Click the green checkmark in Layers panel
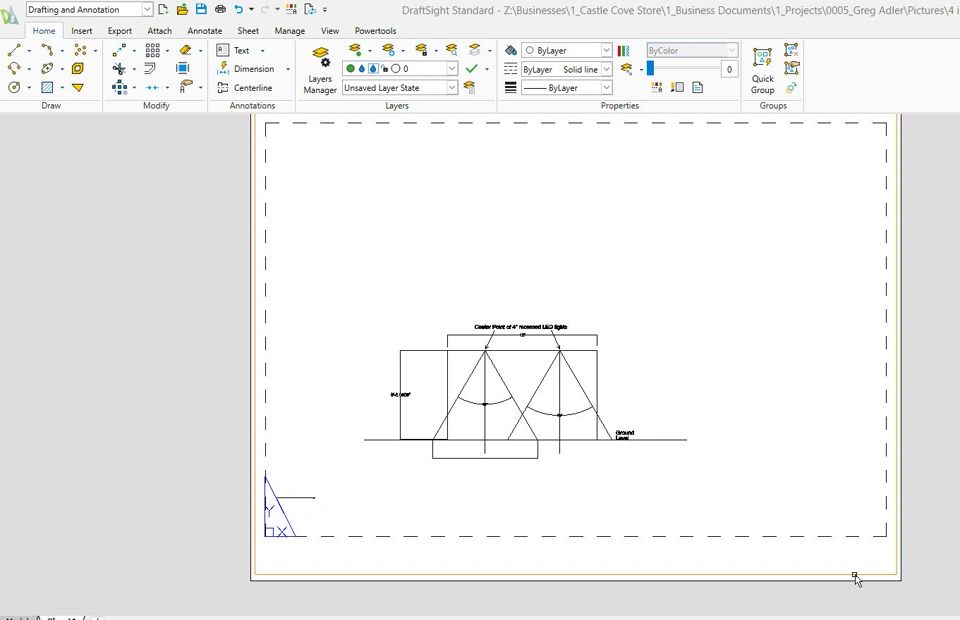960x620 pixels. coord(472,69)
